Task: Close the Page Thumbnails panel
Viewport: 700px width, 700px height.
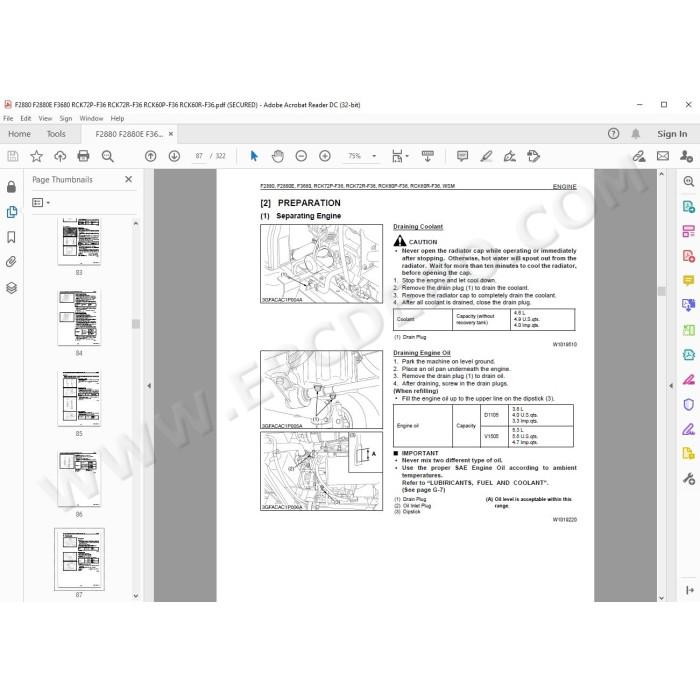Action: click(129, 179)
